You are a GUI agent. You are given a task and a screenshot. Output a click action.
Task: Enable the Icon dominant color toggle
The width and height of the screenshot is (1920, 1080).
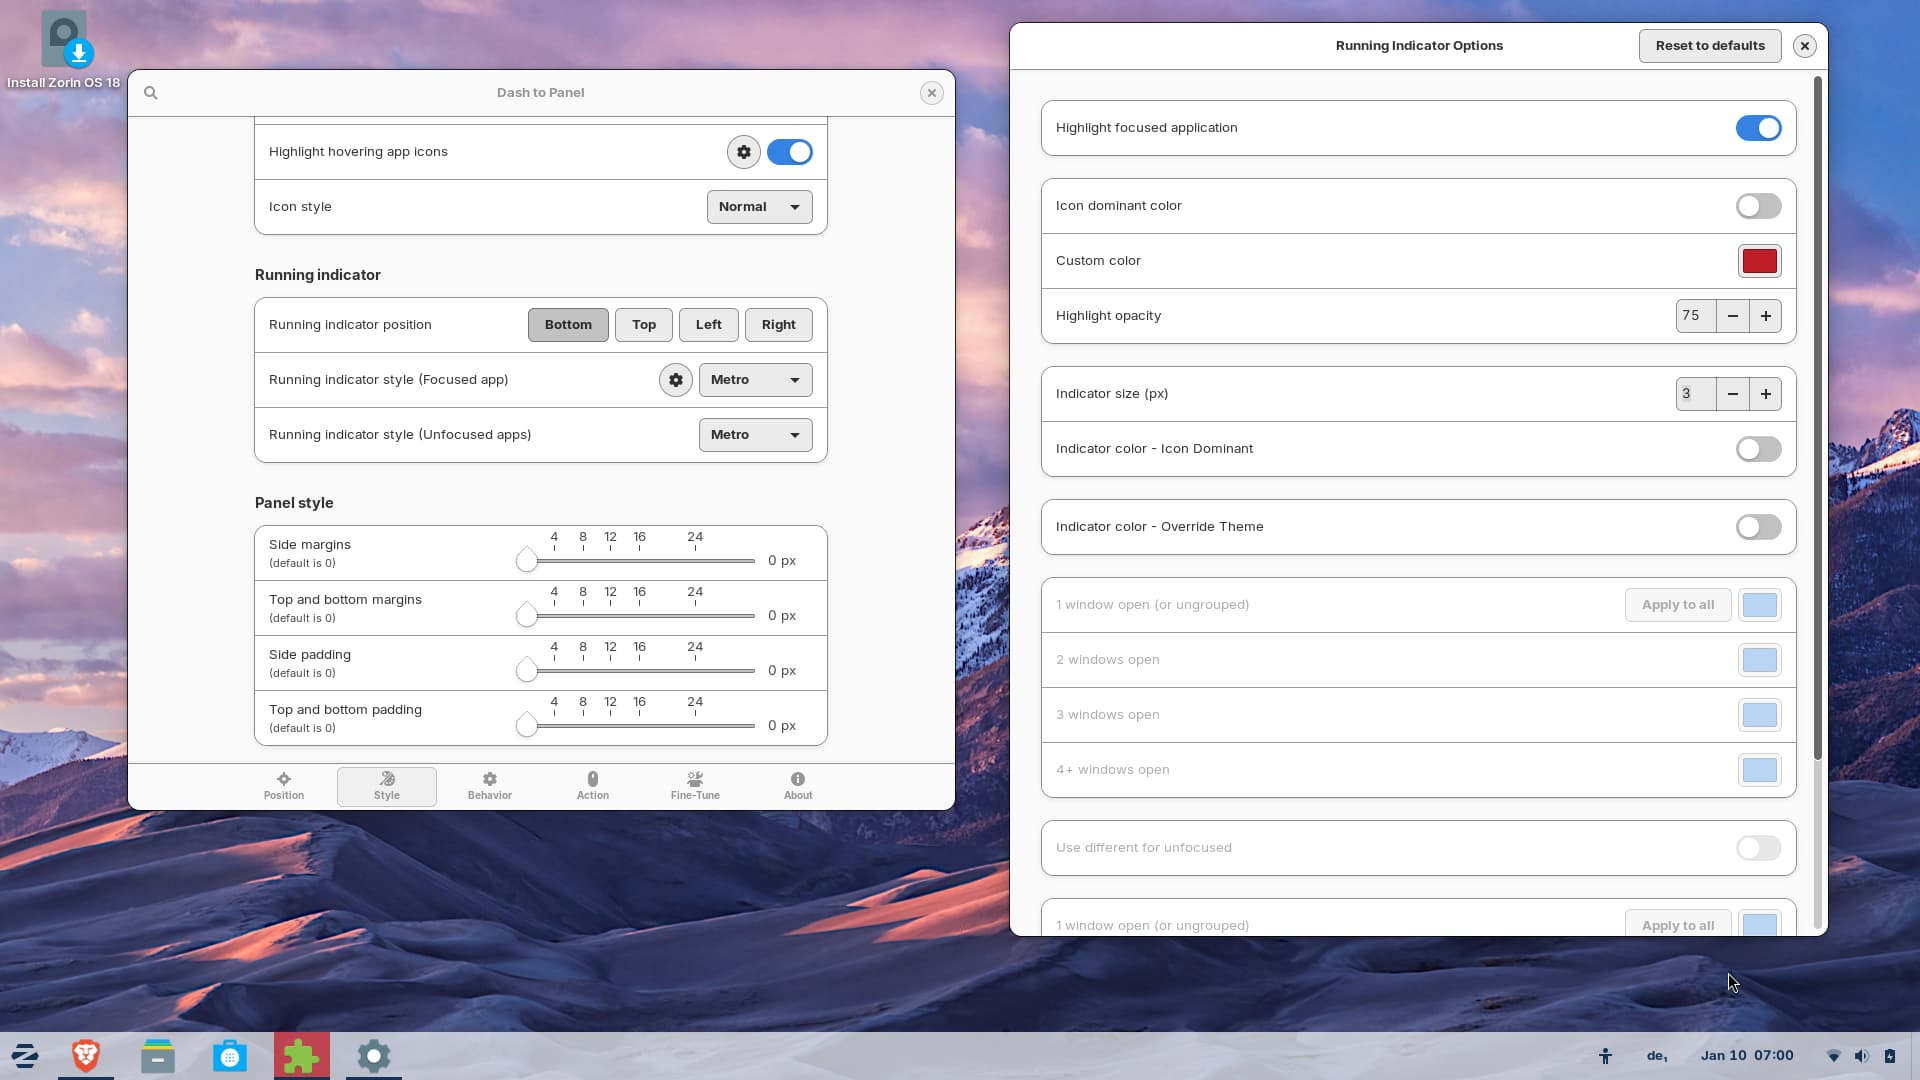click(x=1758, y=206)
